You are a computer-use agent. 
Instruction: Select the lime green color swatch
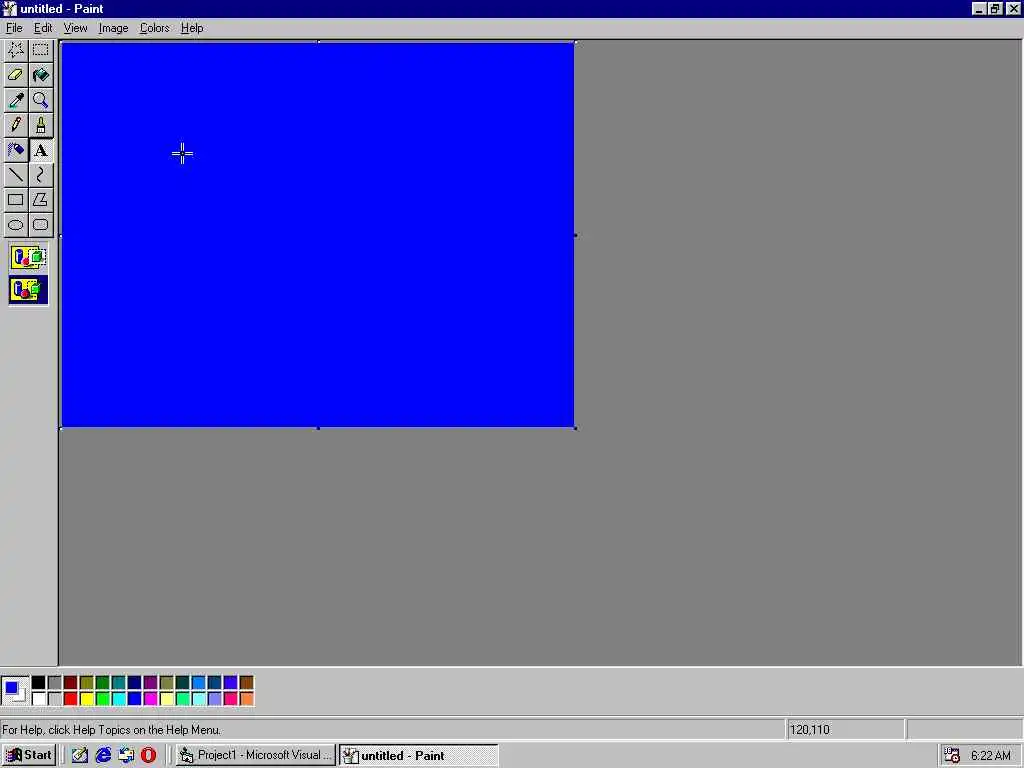103,699
